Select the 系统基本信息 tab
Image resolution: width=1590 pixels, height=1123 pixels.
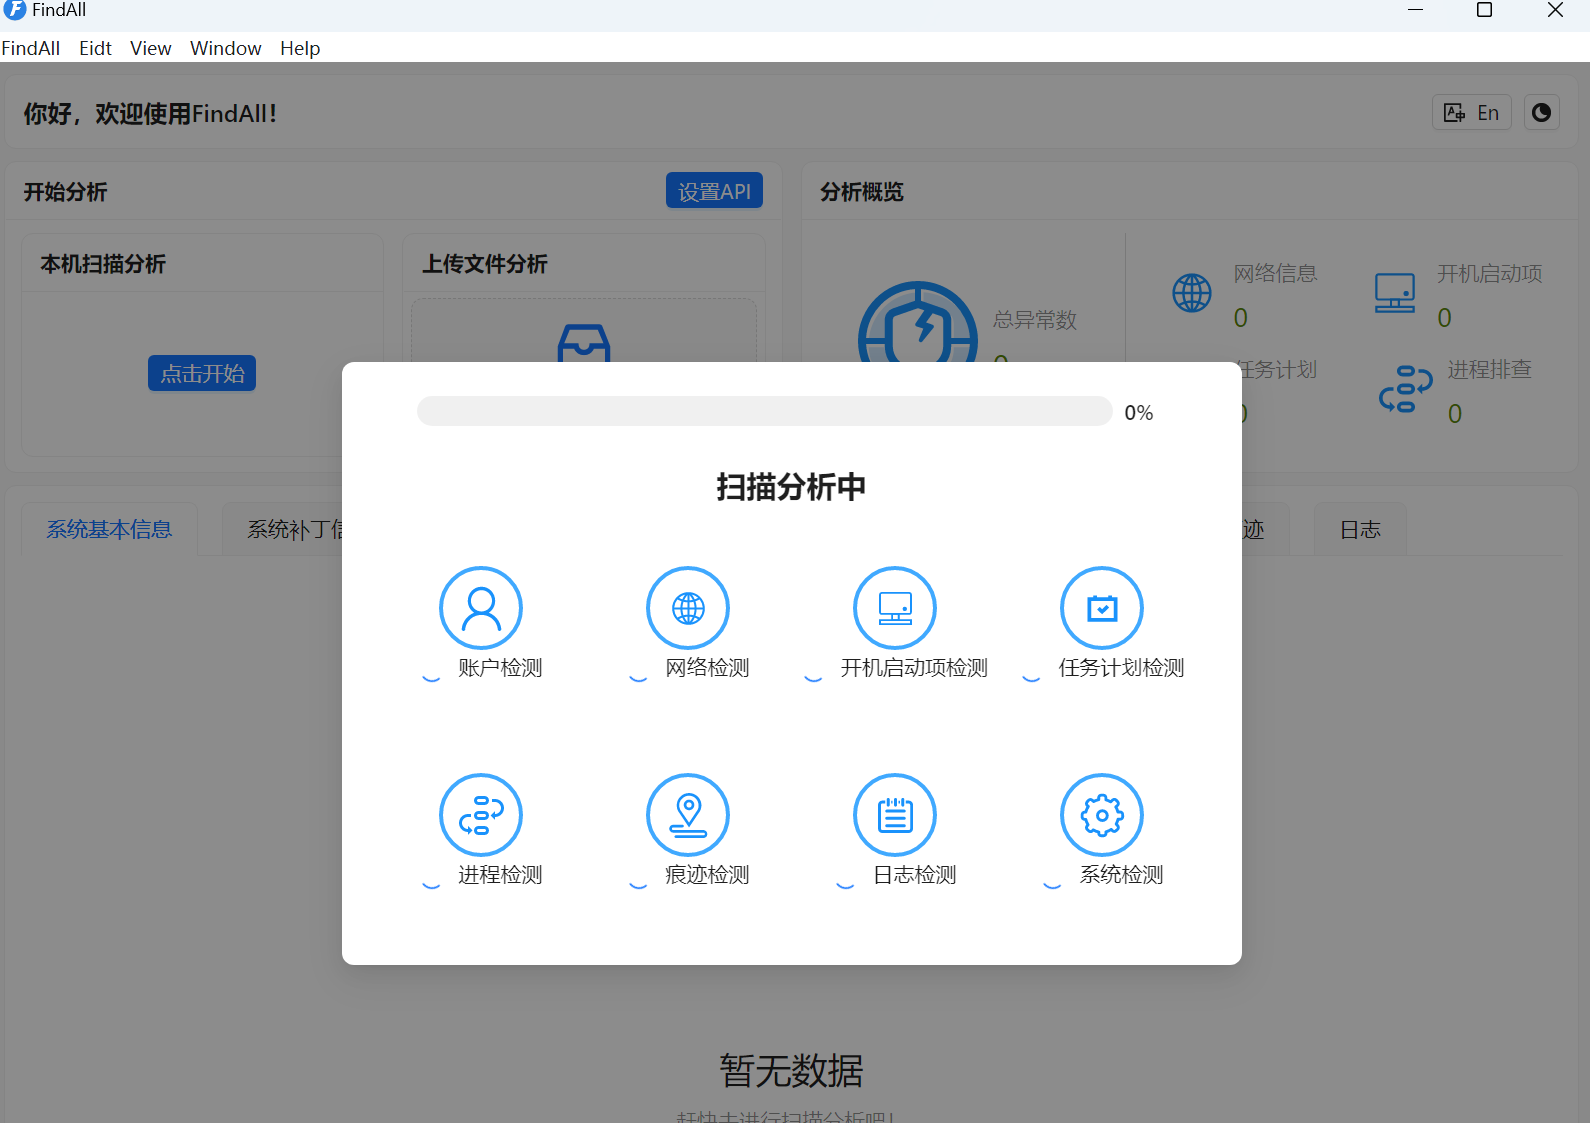[x=109, y=529]
